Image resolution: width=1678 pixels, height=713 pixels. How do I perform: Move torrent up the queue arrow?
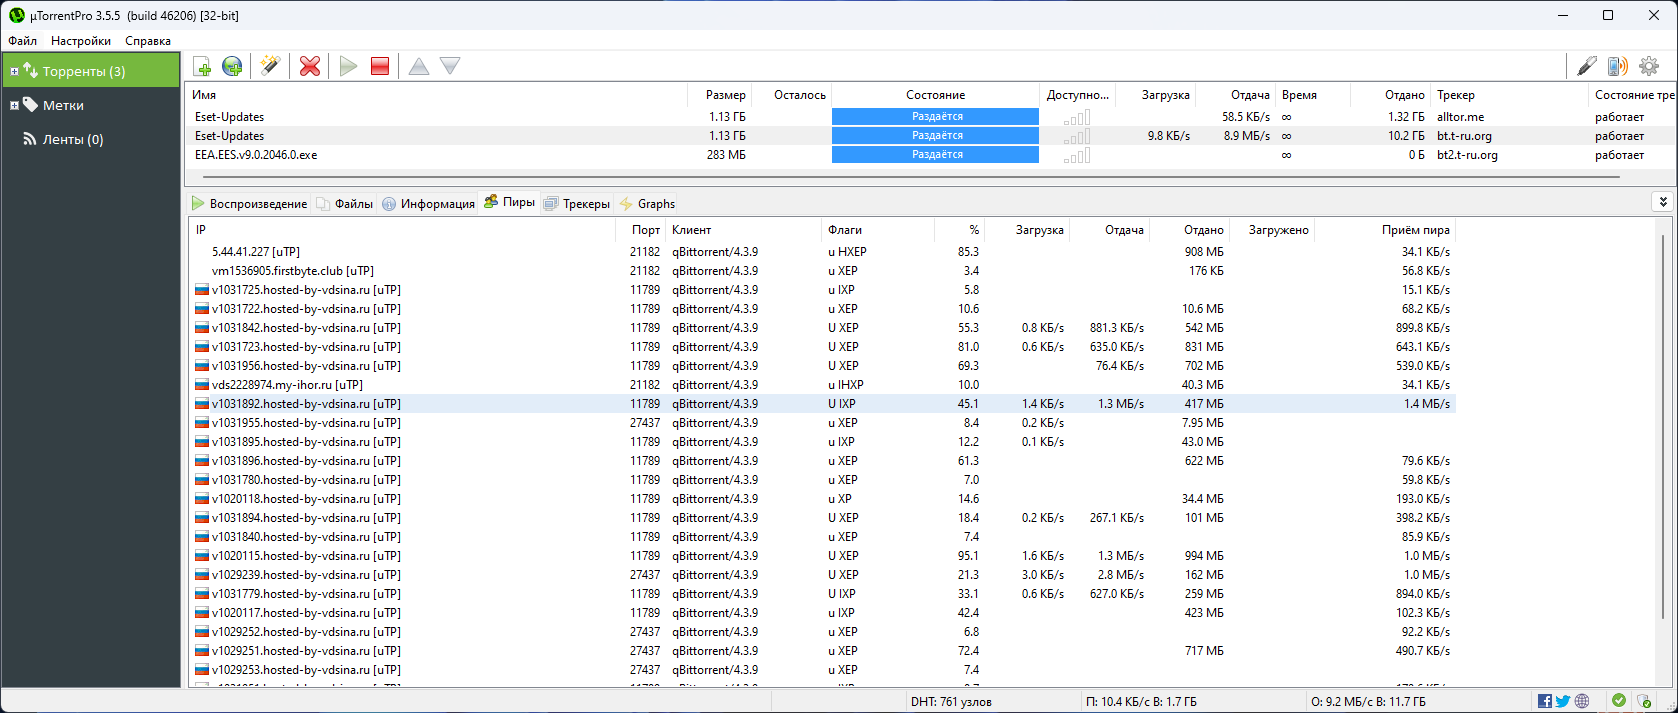click(x=419, y=66)
